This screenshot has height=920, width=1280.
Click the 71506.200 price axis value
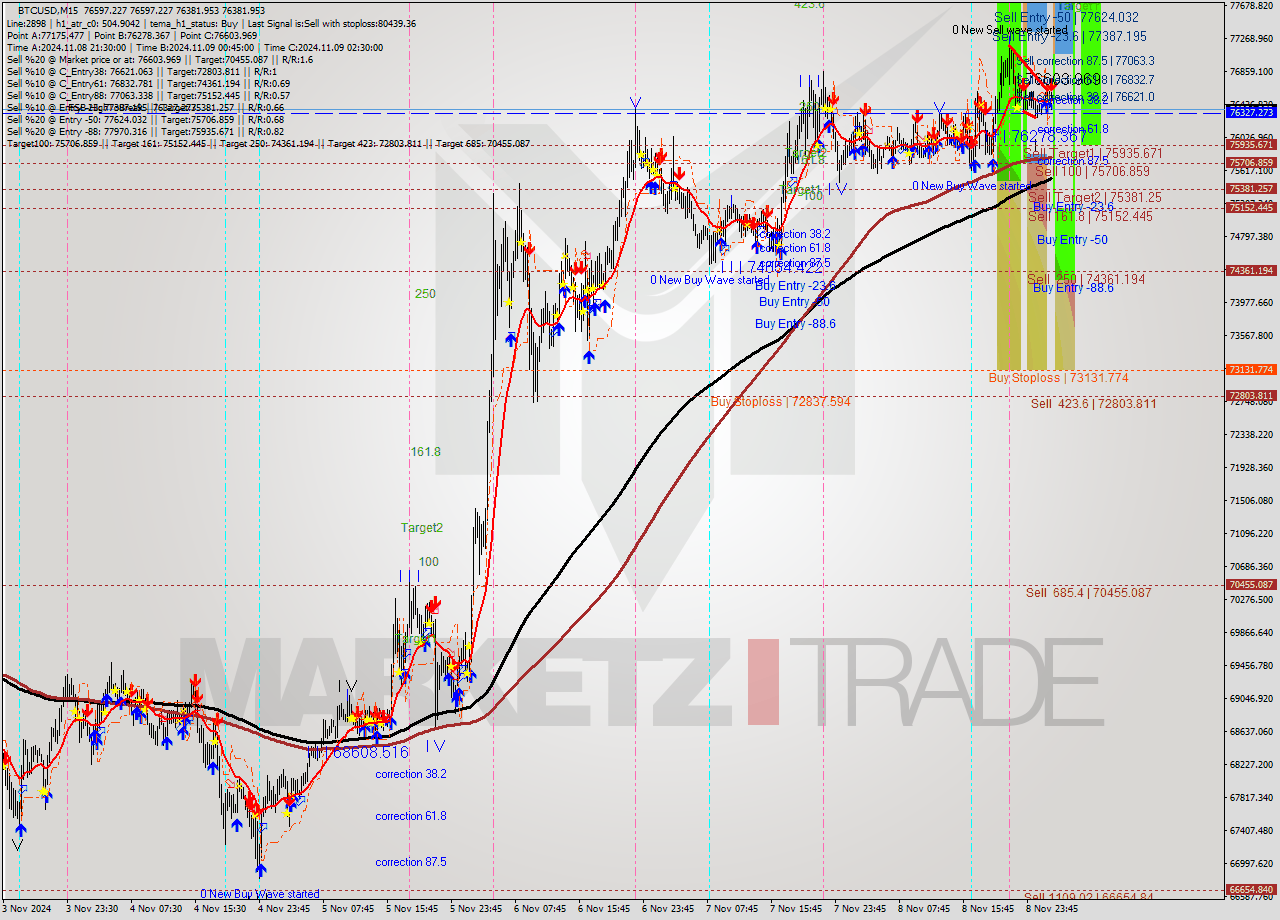click(x=1250, y=501)
